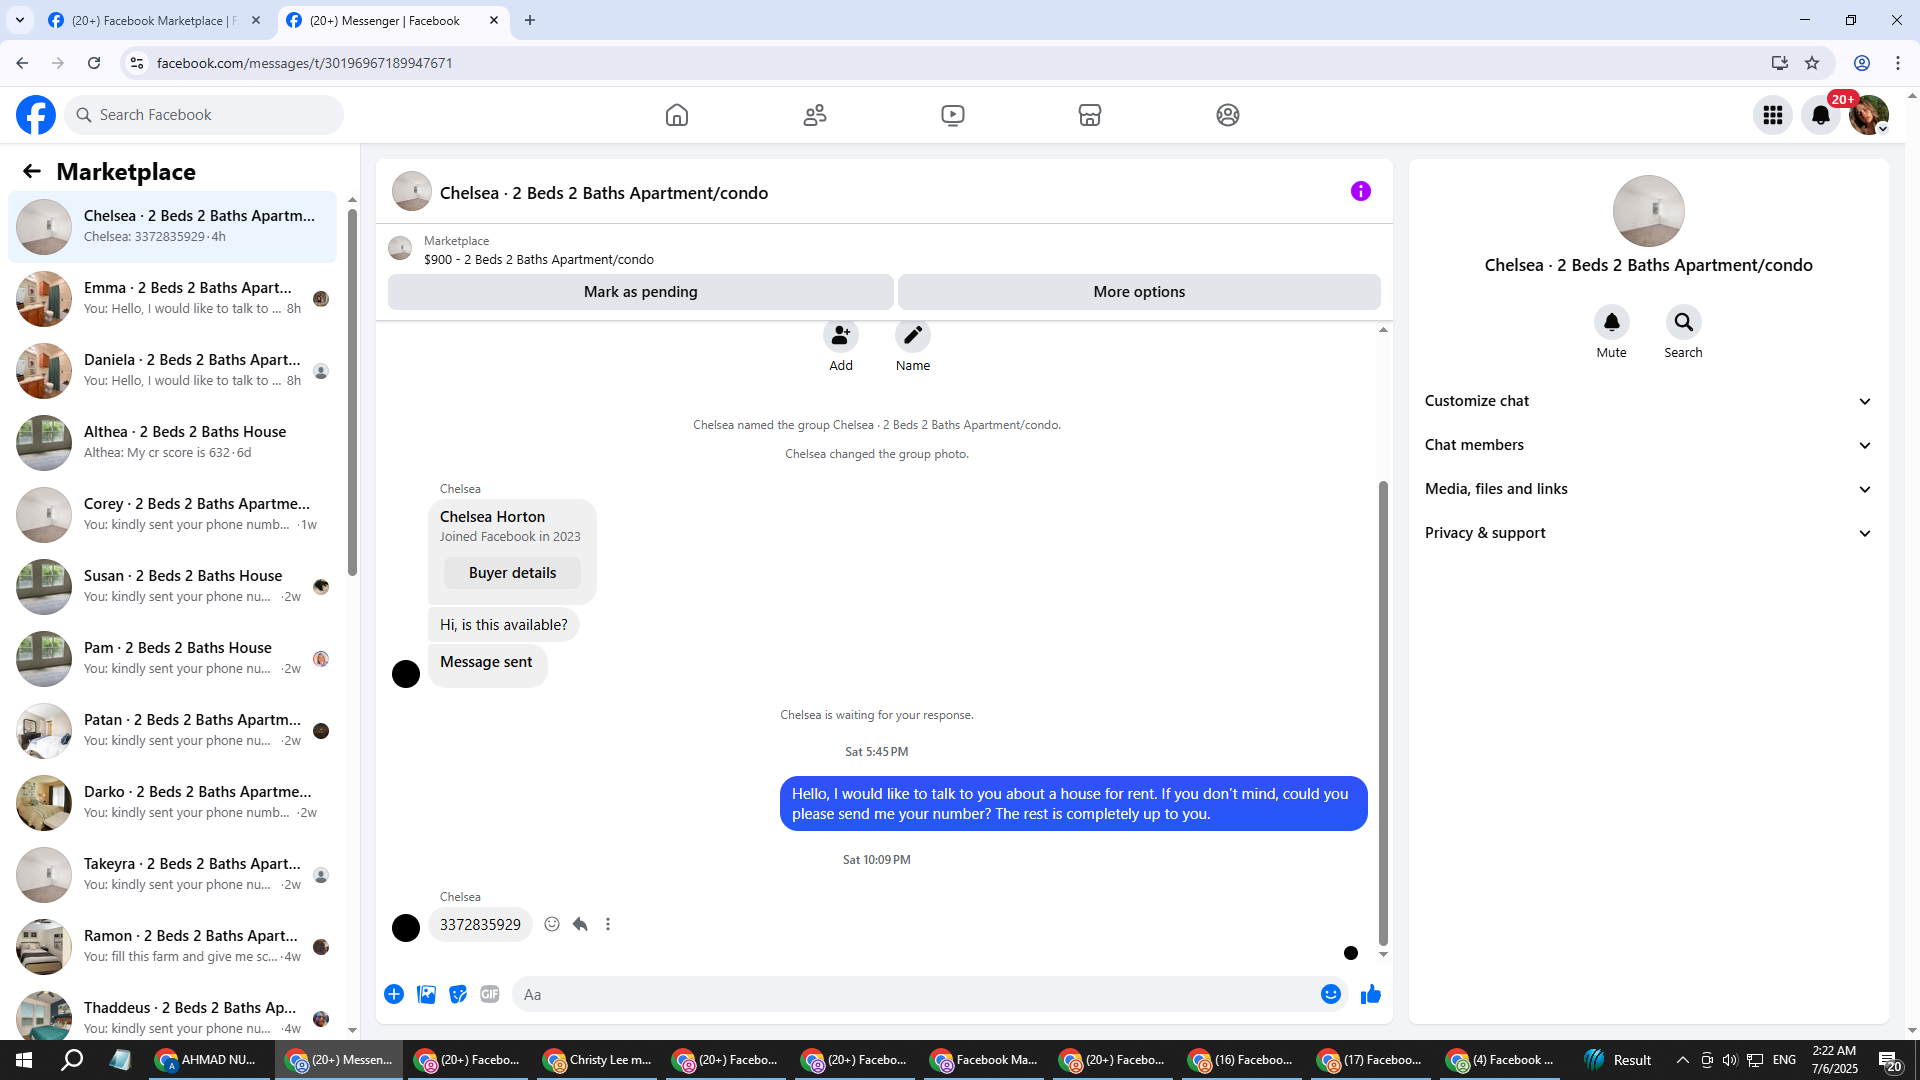
Task: Open the emoji picker in message box
Action: [1330, 994]
